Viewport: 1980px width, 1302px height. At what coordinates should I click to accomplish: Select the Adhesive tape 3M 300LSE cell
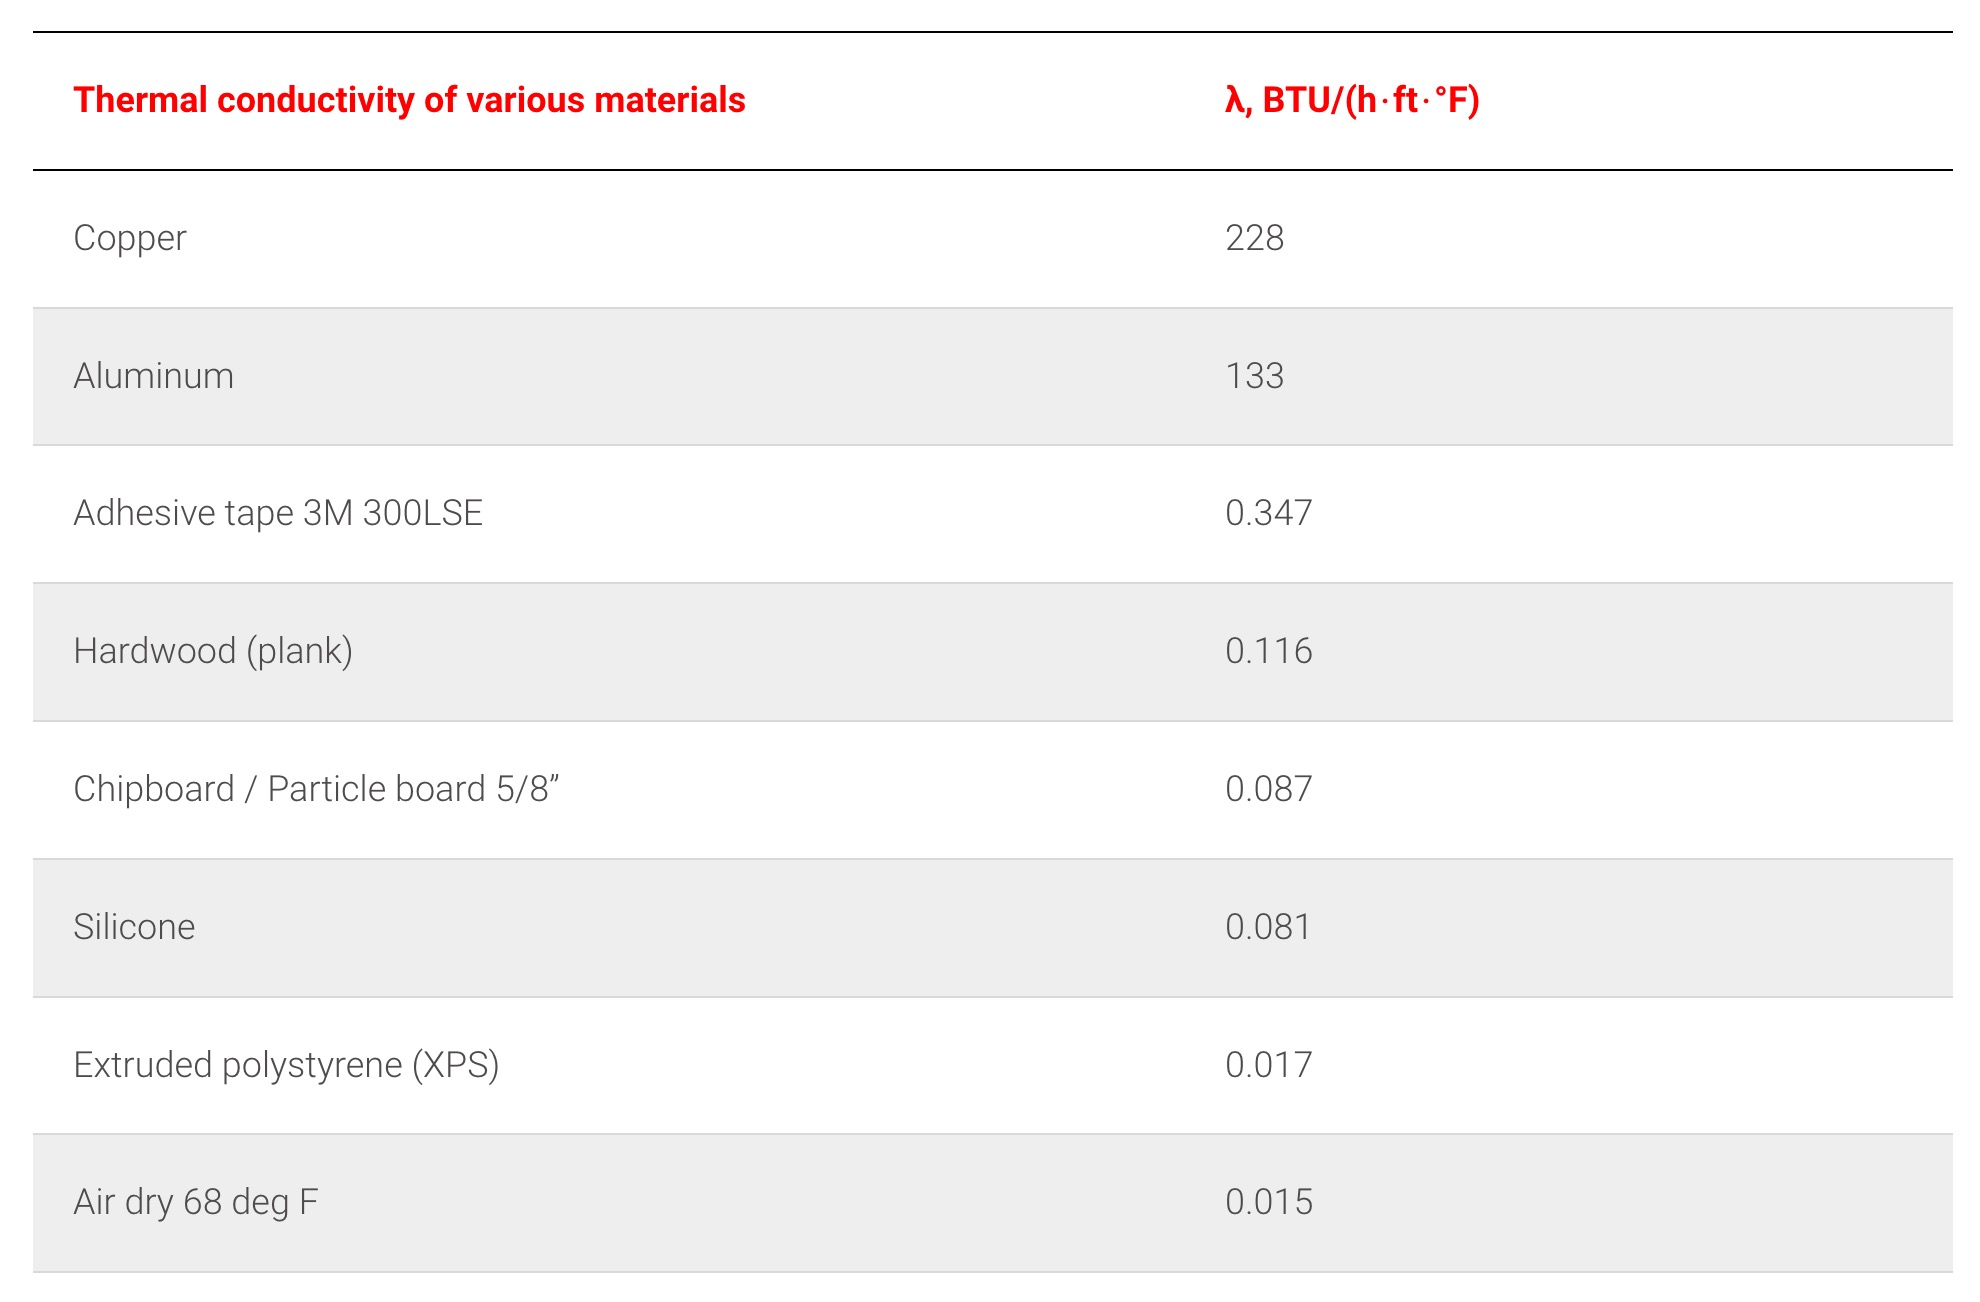coord(278,513)
